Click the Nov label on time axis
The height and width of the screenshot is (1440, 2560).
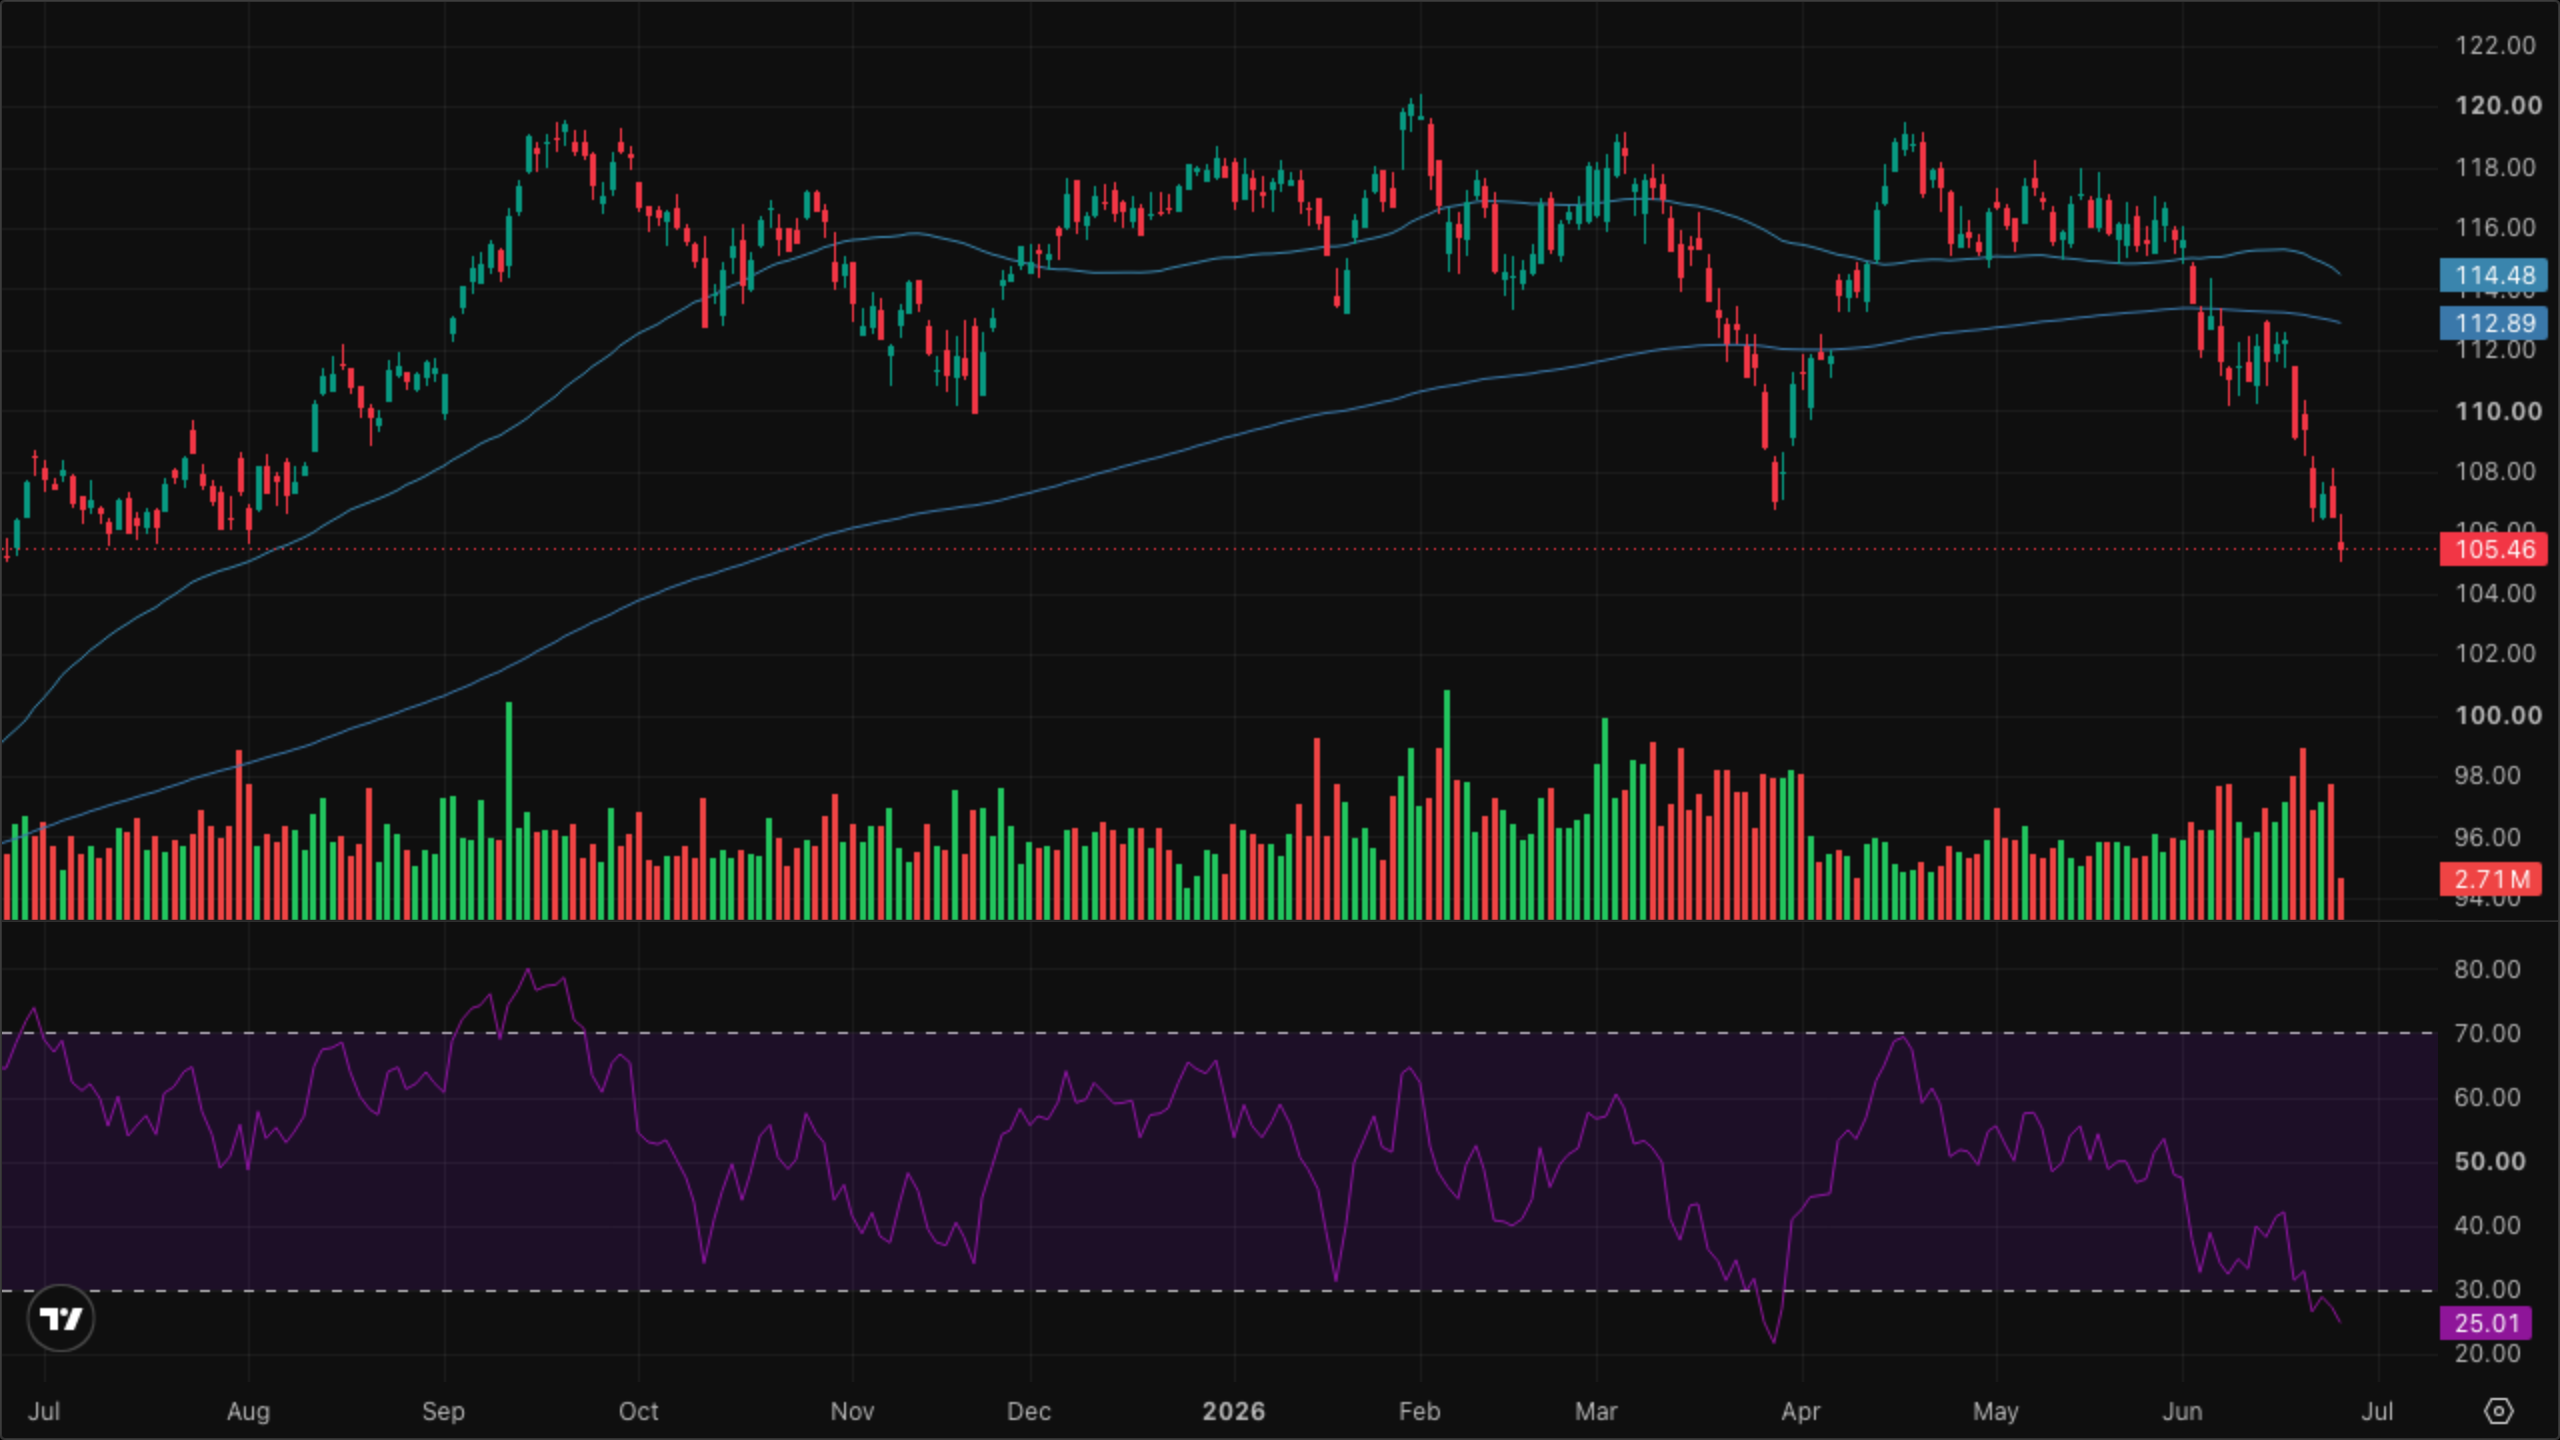coord(852,1411)
